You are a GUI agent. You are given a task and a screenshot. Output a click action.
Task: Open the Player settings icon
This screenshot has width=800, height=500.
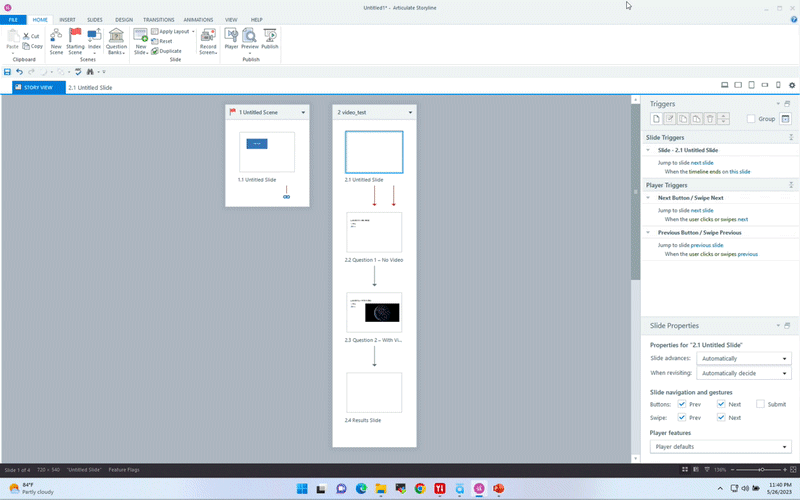(231, 36)
